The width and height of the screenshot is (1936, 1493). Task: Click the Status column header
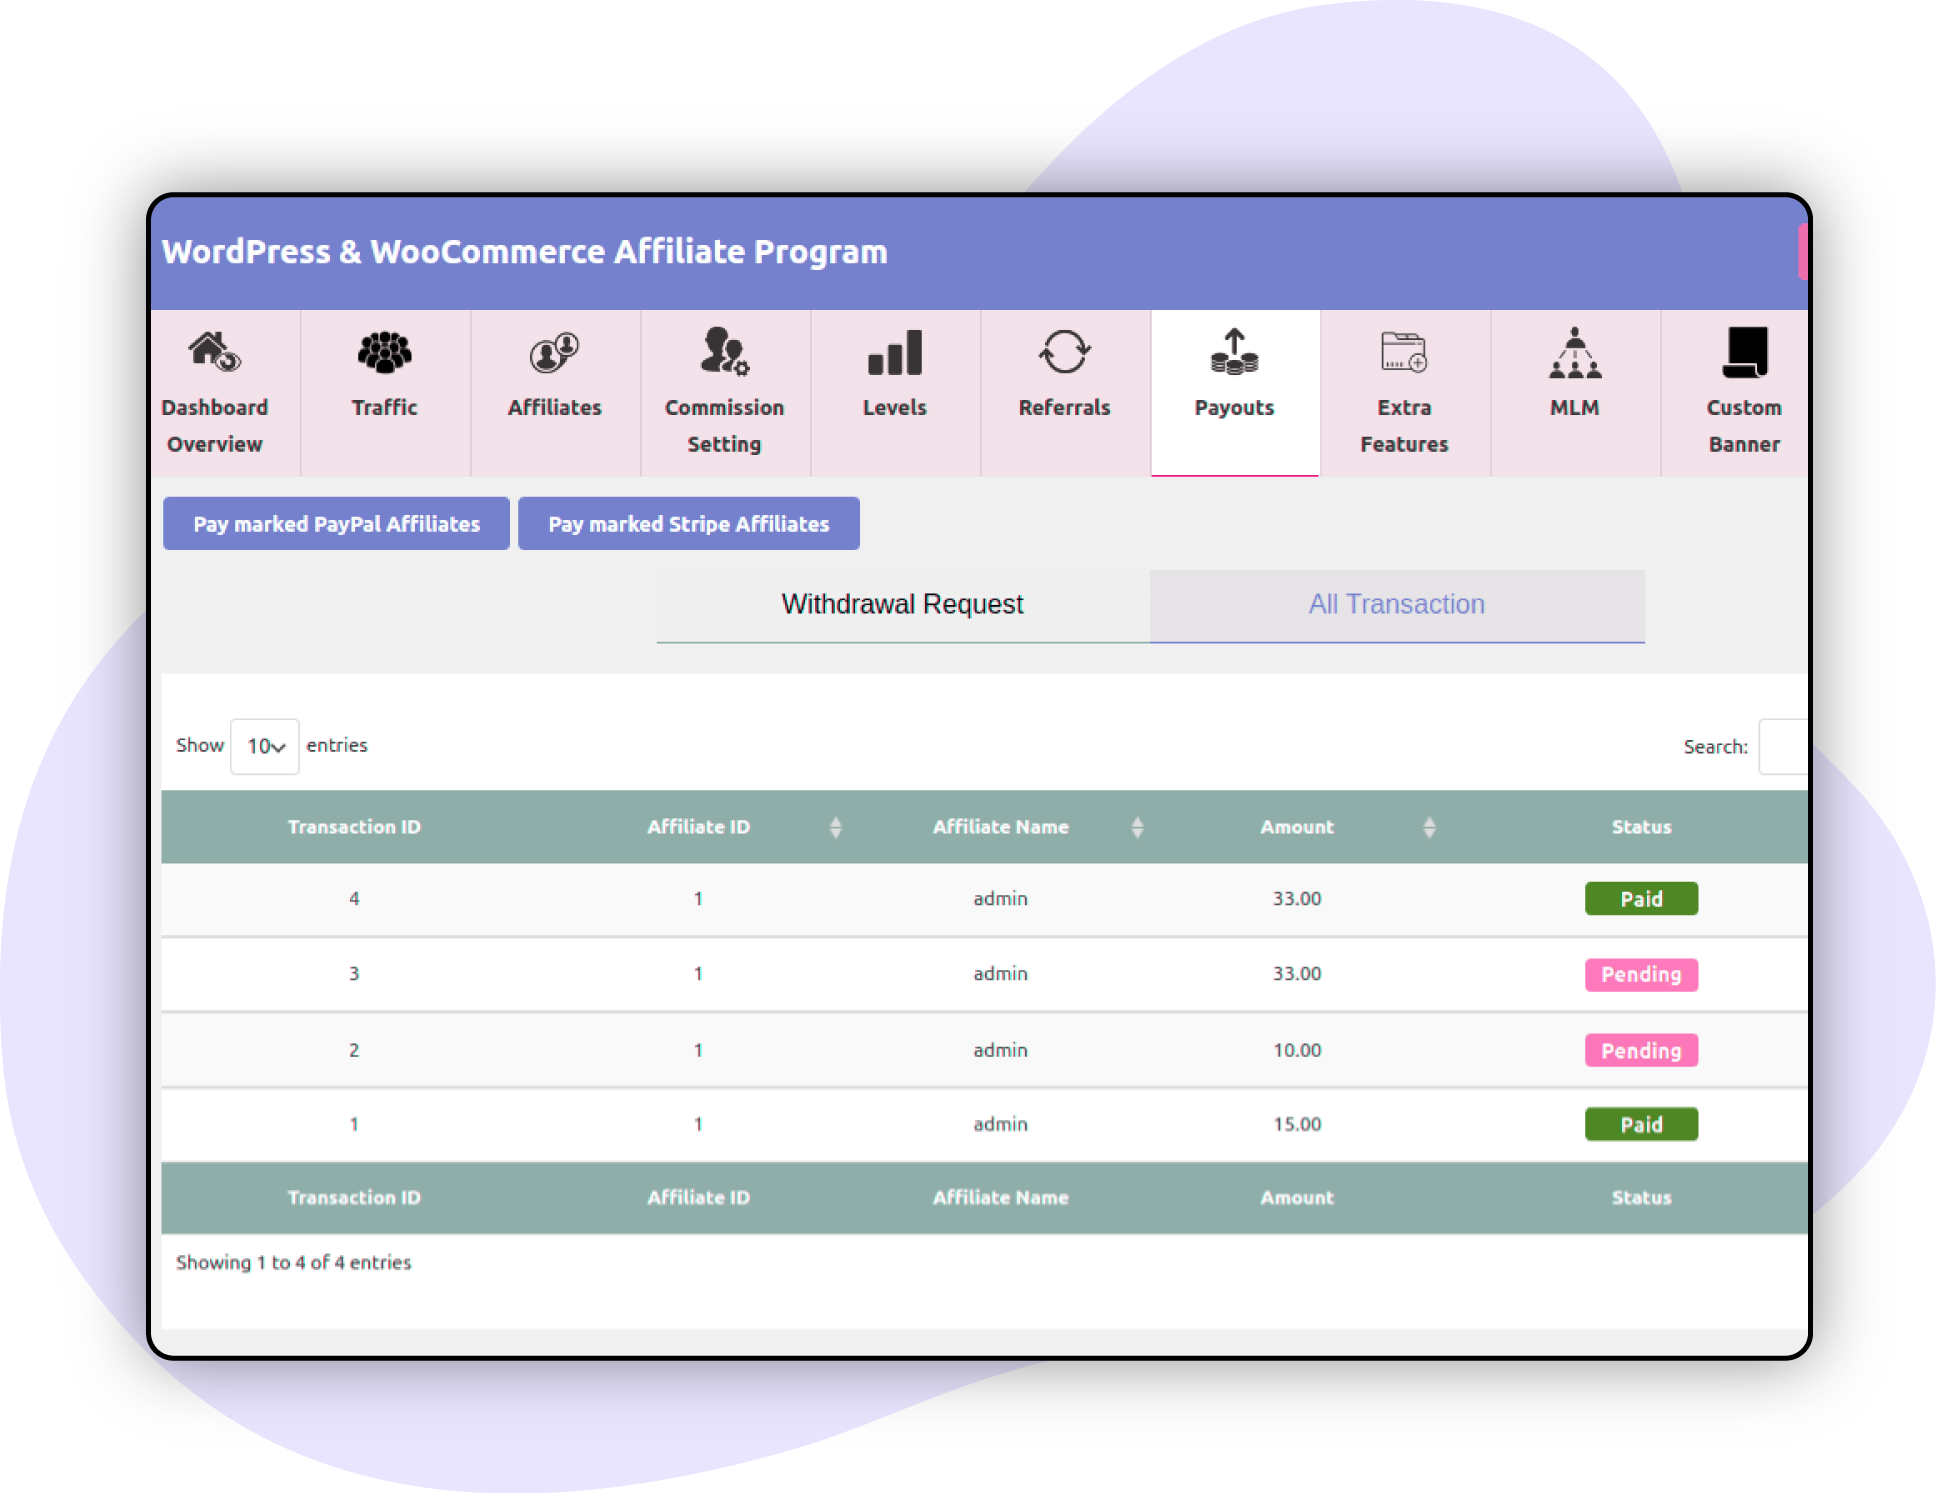click(1641, 827)
